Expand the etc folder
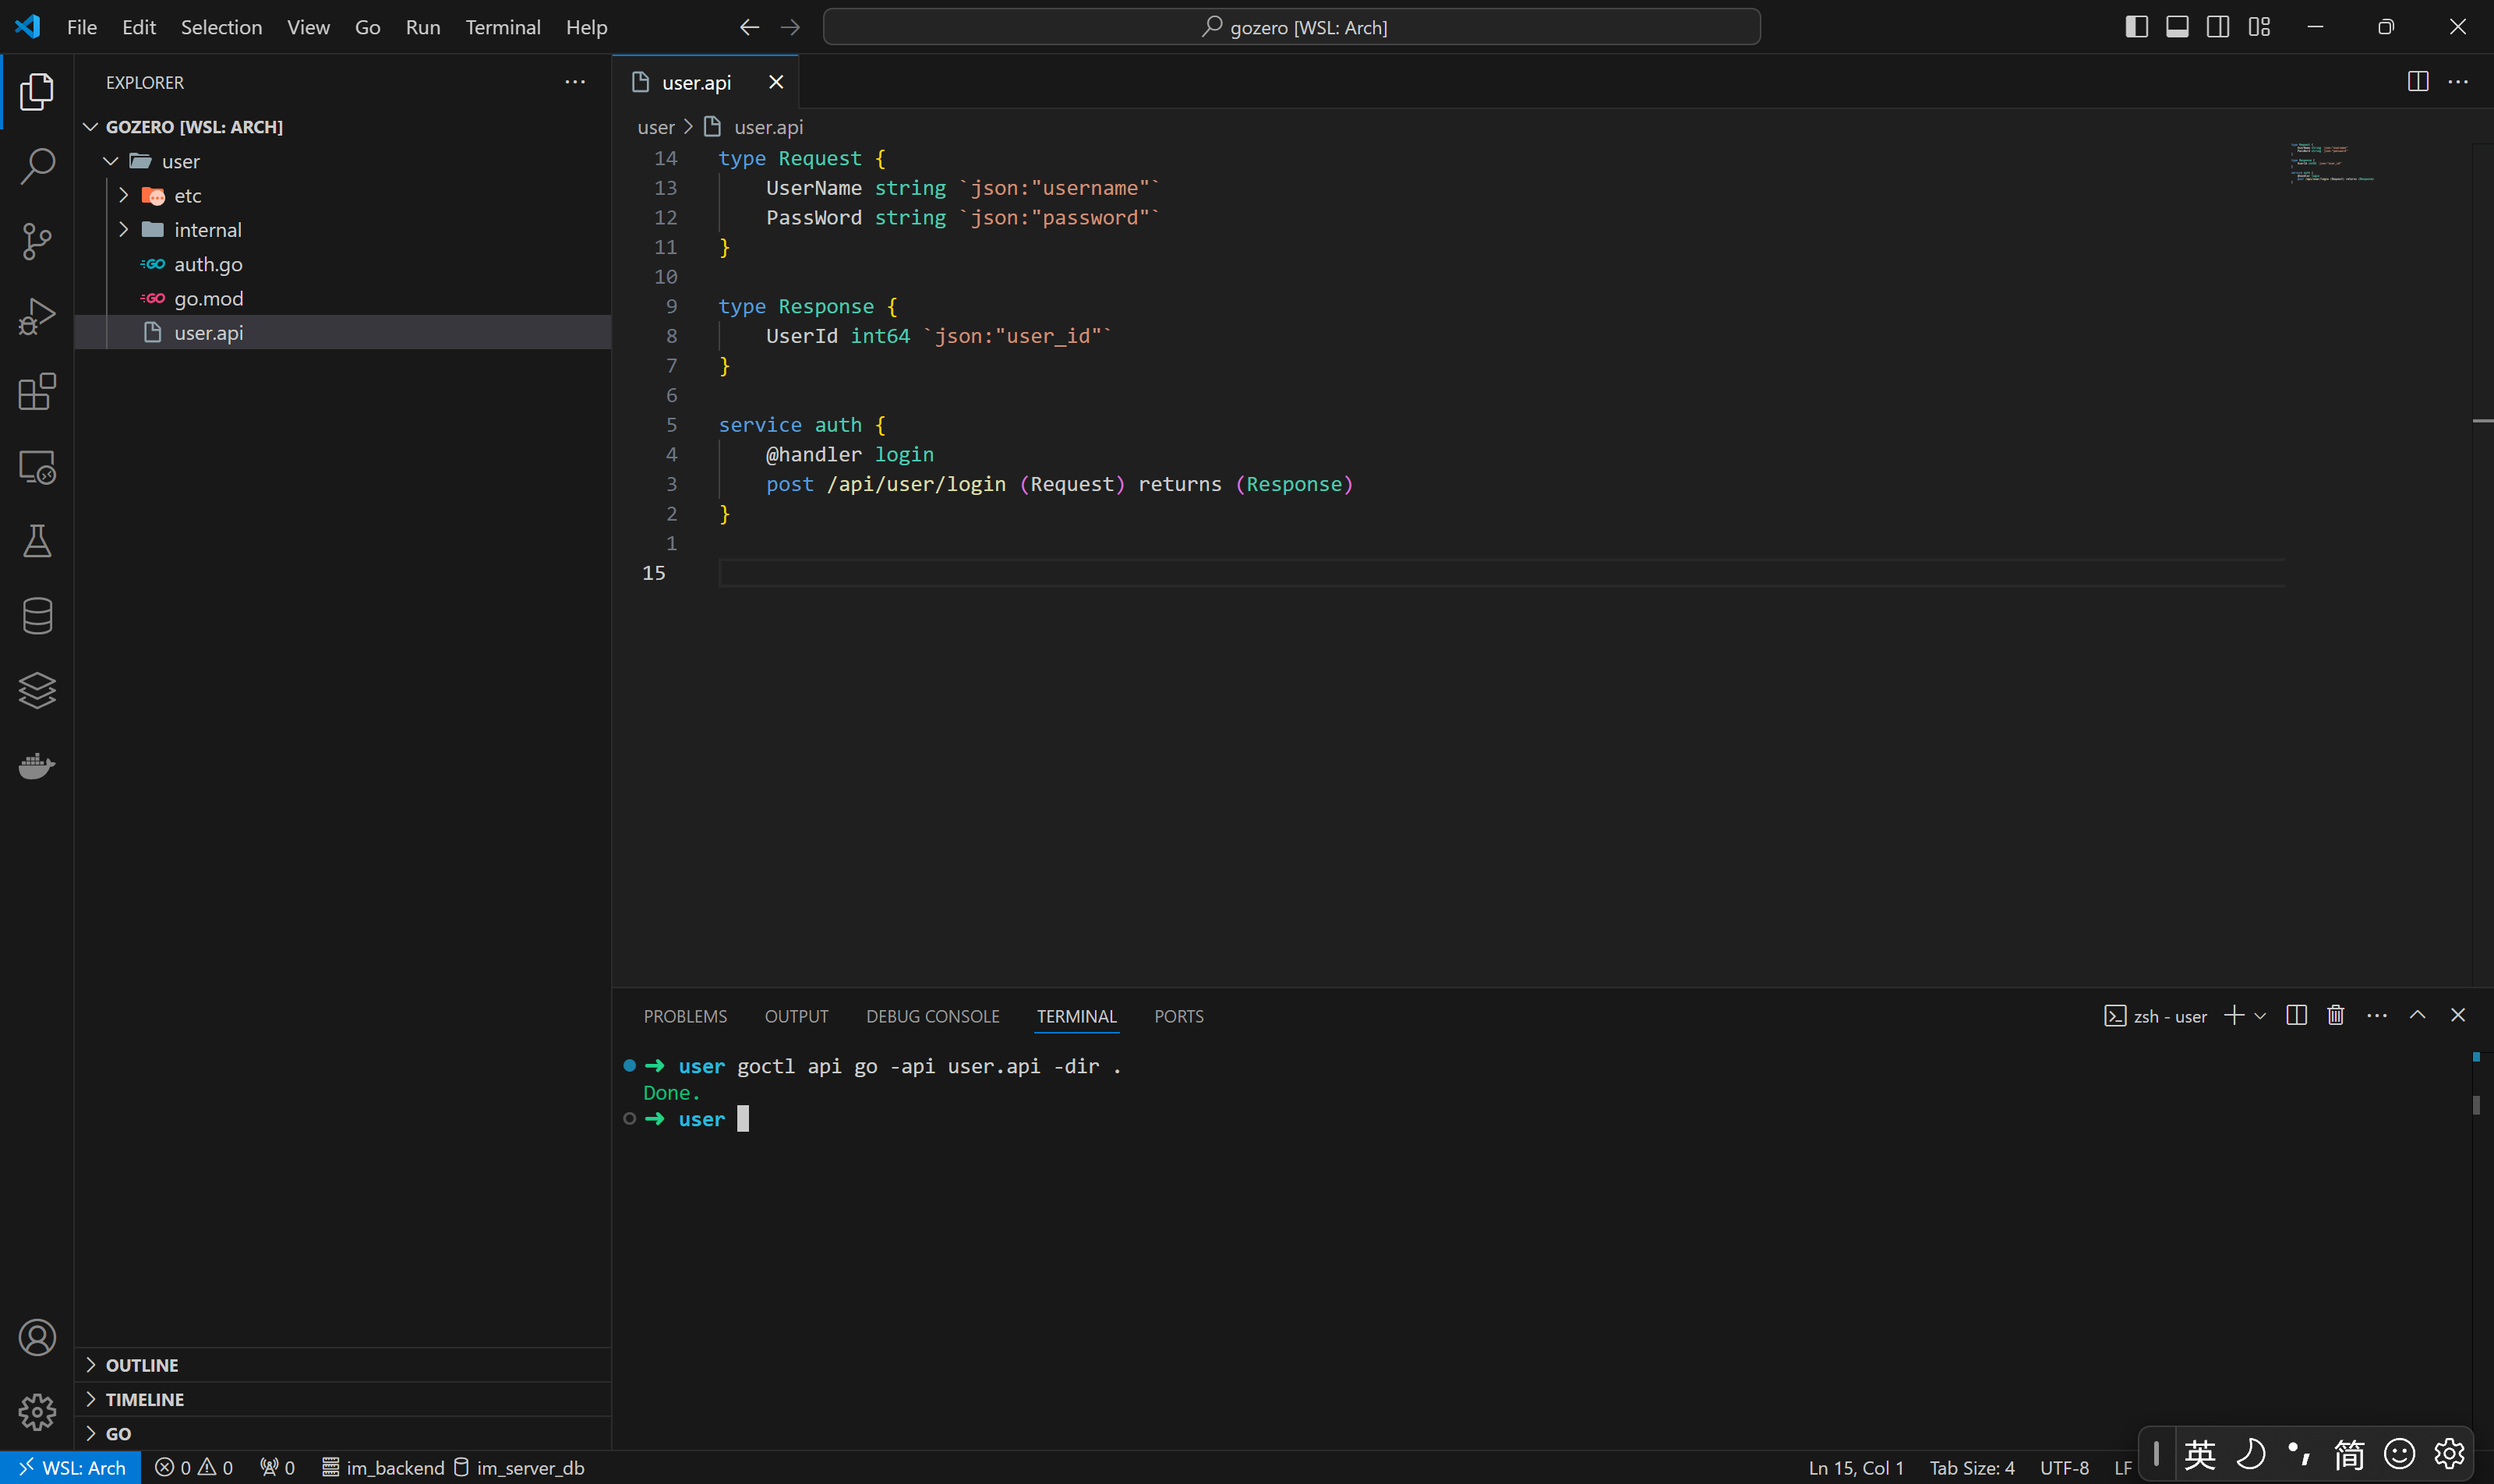This screenshot has height=1484, width=2494. click(187, 196)
